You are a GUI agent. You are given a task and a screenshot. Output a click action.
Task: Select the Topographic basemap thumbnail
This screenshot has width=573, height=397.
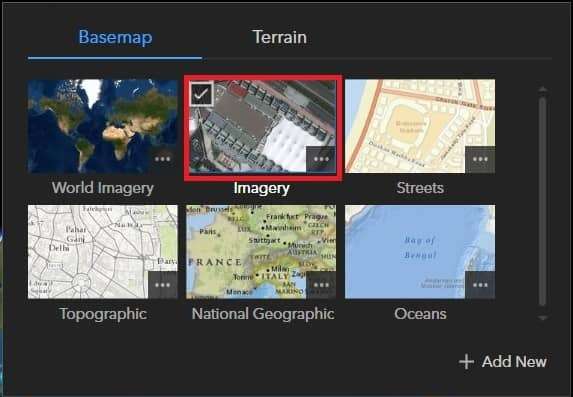coord(103,252)
